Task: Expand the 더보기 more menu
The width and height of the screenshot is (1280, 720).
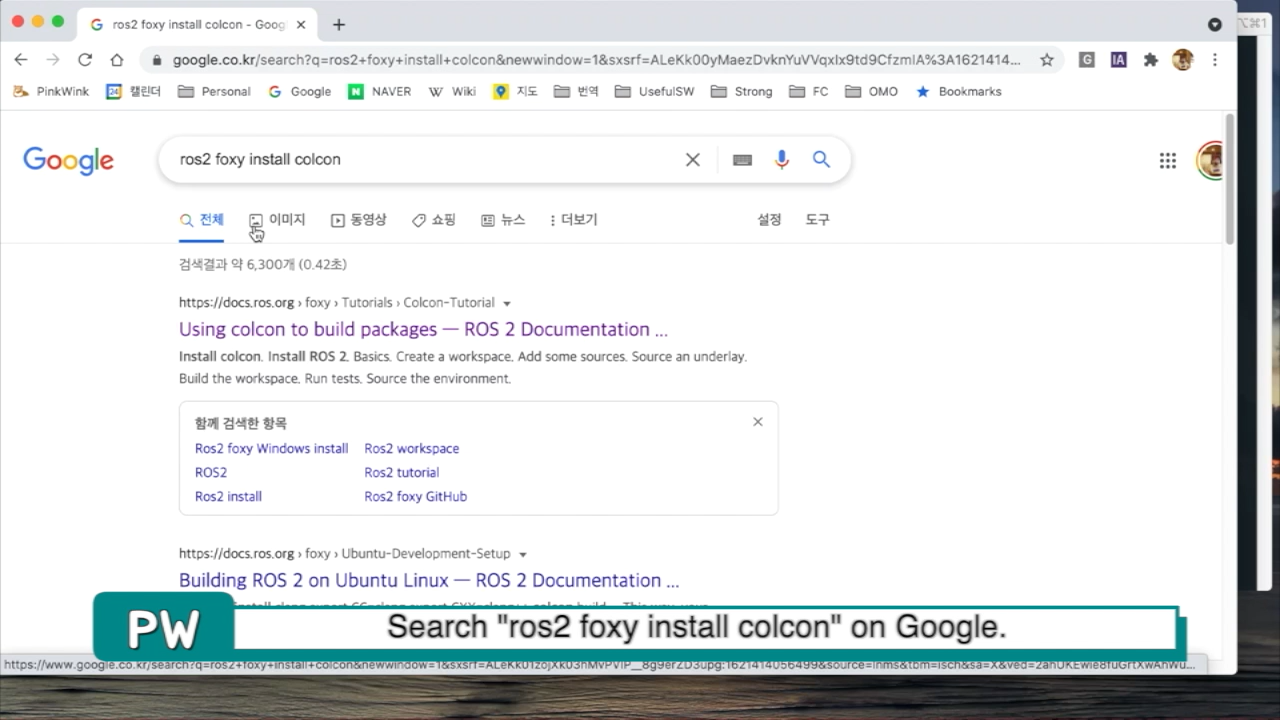Action: coord(573,220)
